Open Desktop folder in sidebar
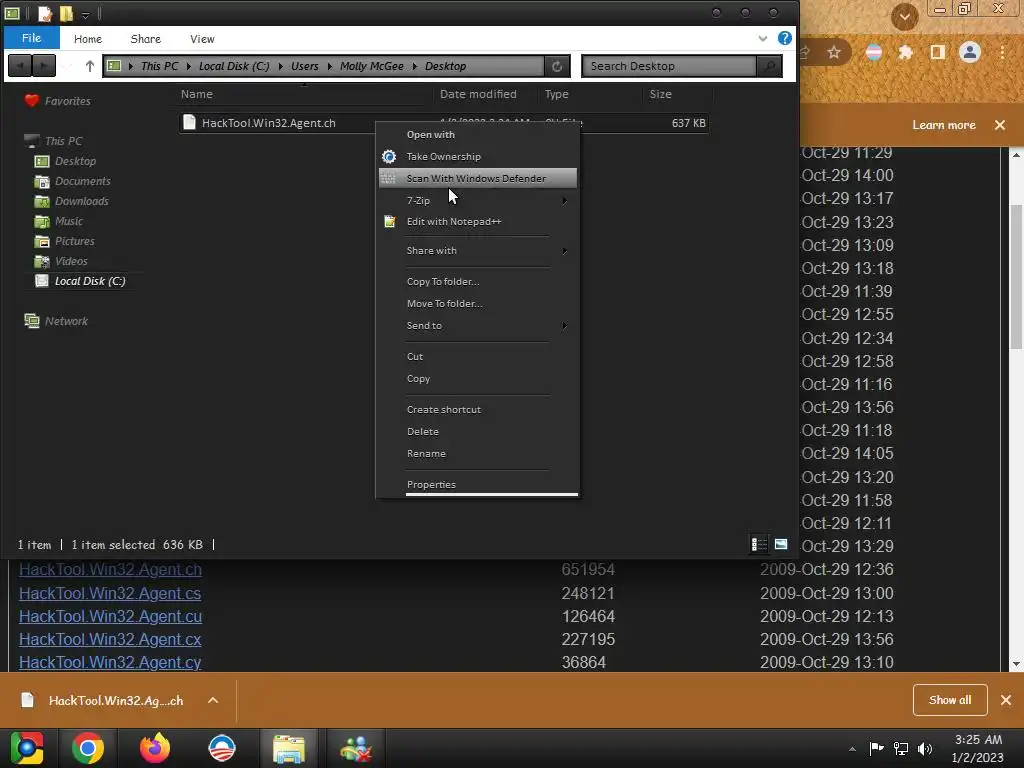 75,161
